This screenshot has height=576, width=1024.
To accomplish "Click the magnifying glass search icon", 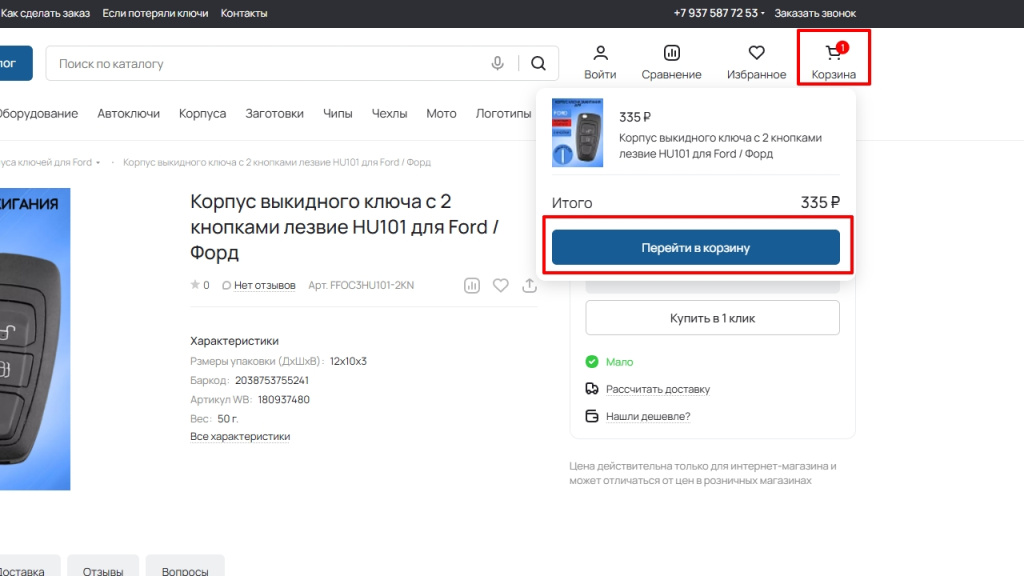I will (x=538, y=64).
